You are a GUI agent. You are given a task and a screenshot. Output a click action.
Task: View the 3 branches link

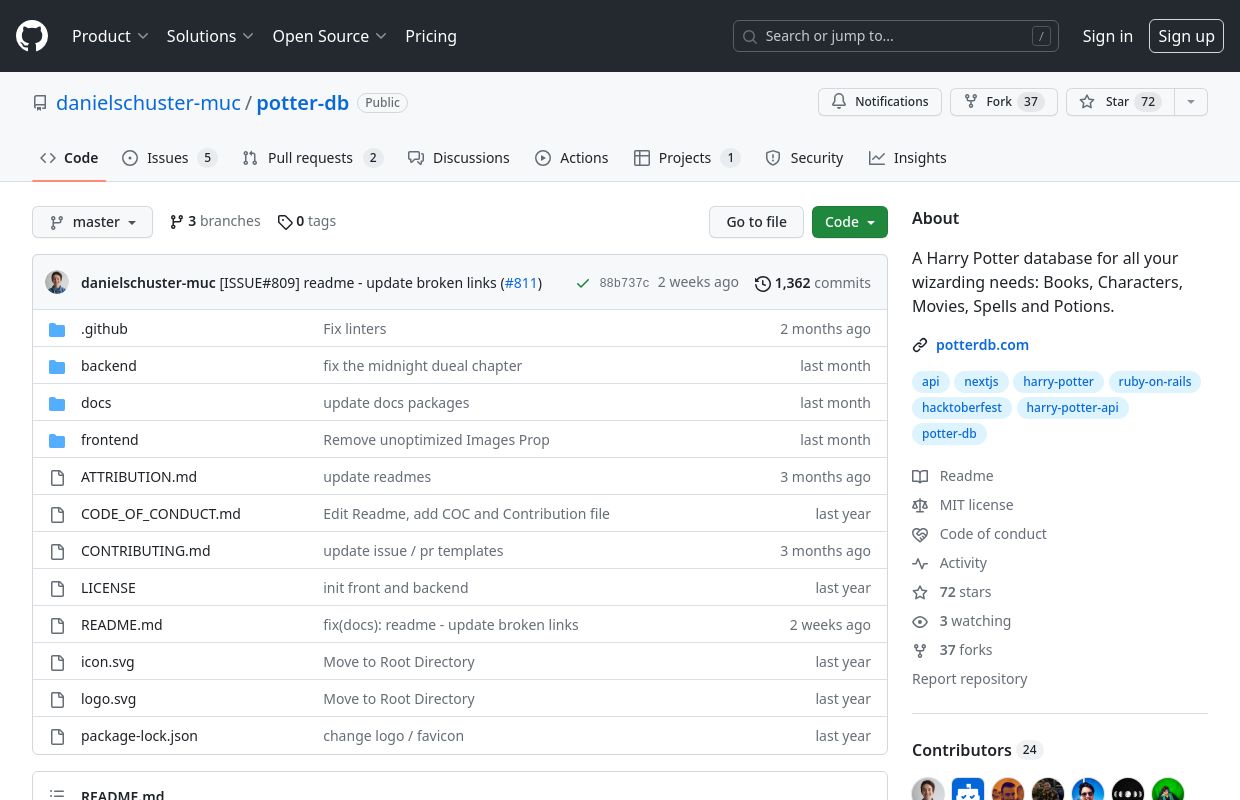point(215,221)
